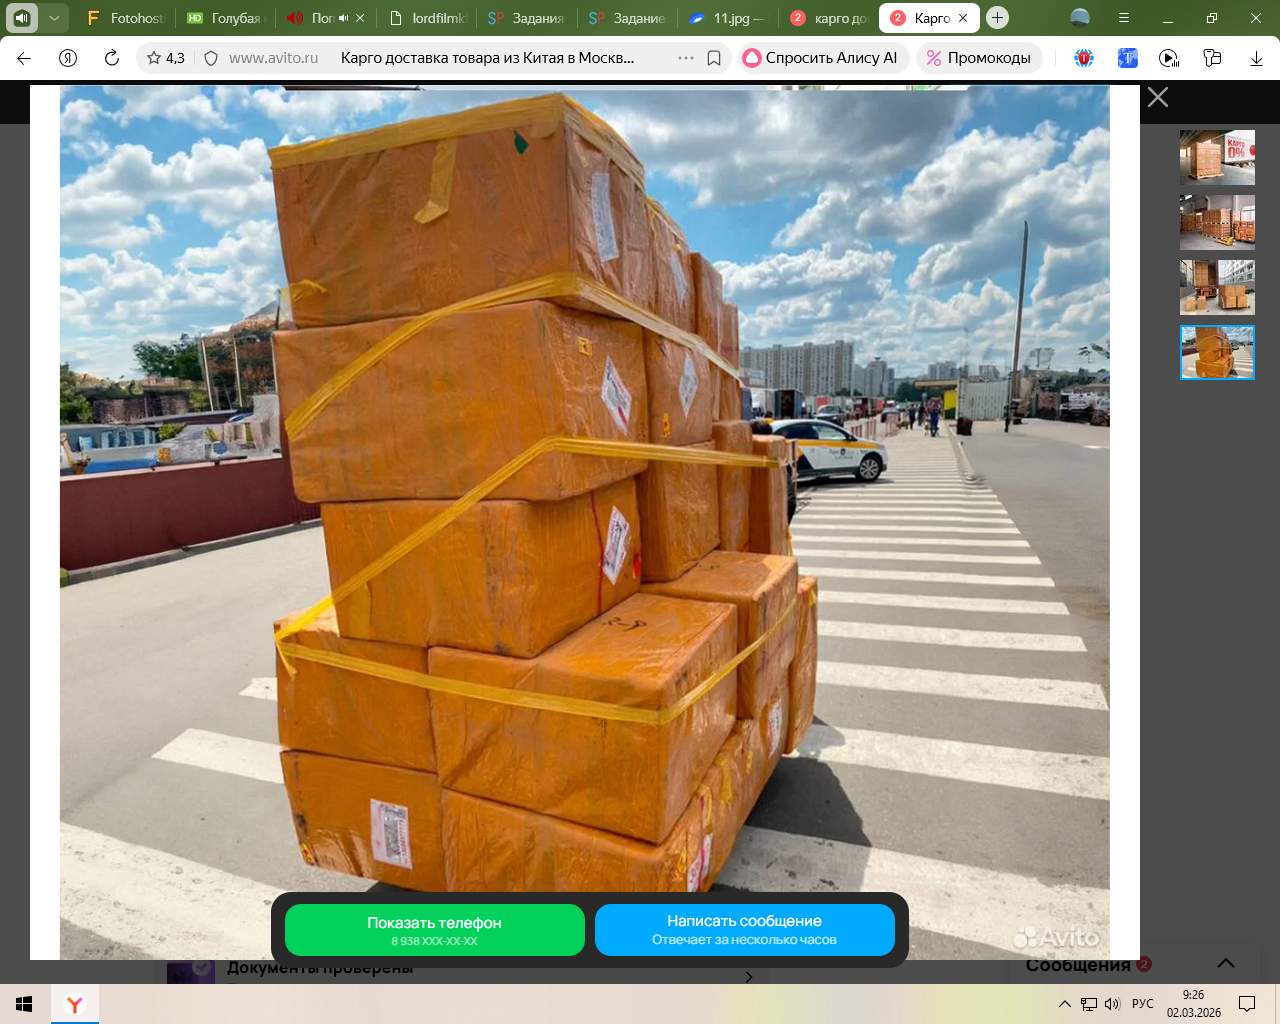Go back with the browser back arrow
This screenshot has width=1280, height=1024.
pyautogui.click(x=24, y=58)
